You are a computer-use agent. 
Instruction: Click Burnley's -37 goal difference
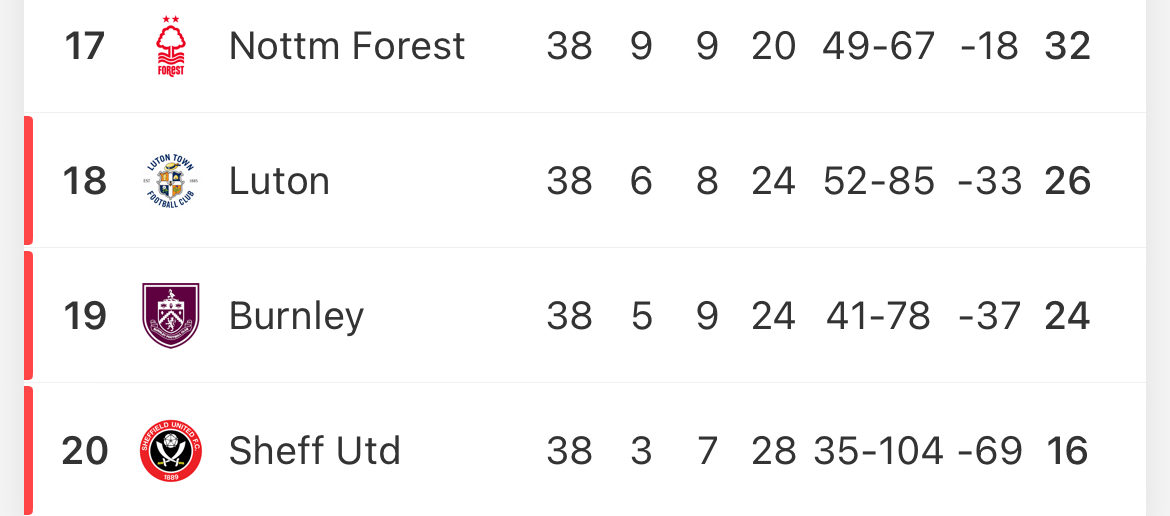[990, 316]
